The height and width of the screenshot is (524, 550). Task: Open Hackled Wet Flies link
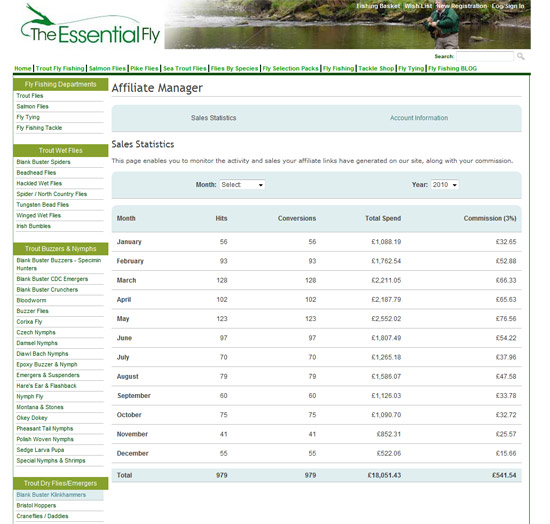coord(39,183)
